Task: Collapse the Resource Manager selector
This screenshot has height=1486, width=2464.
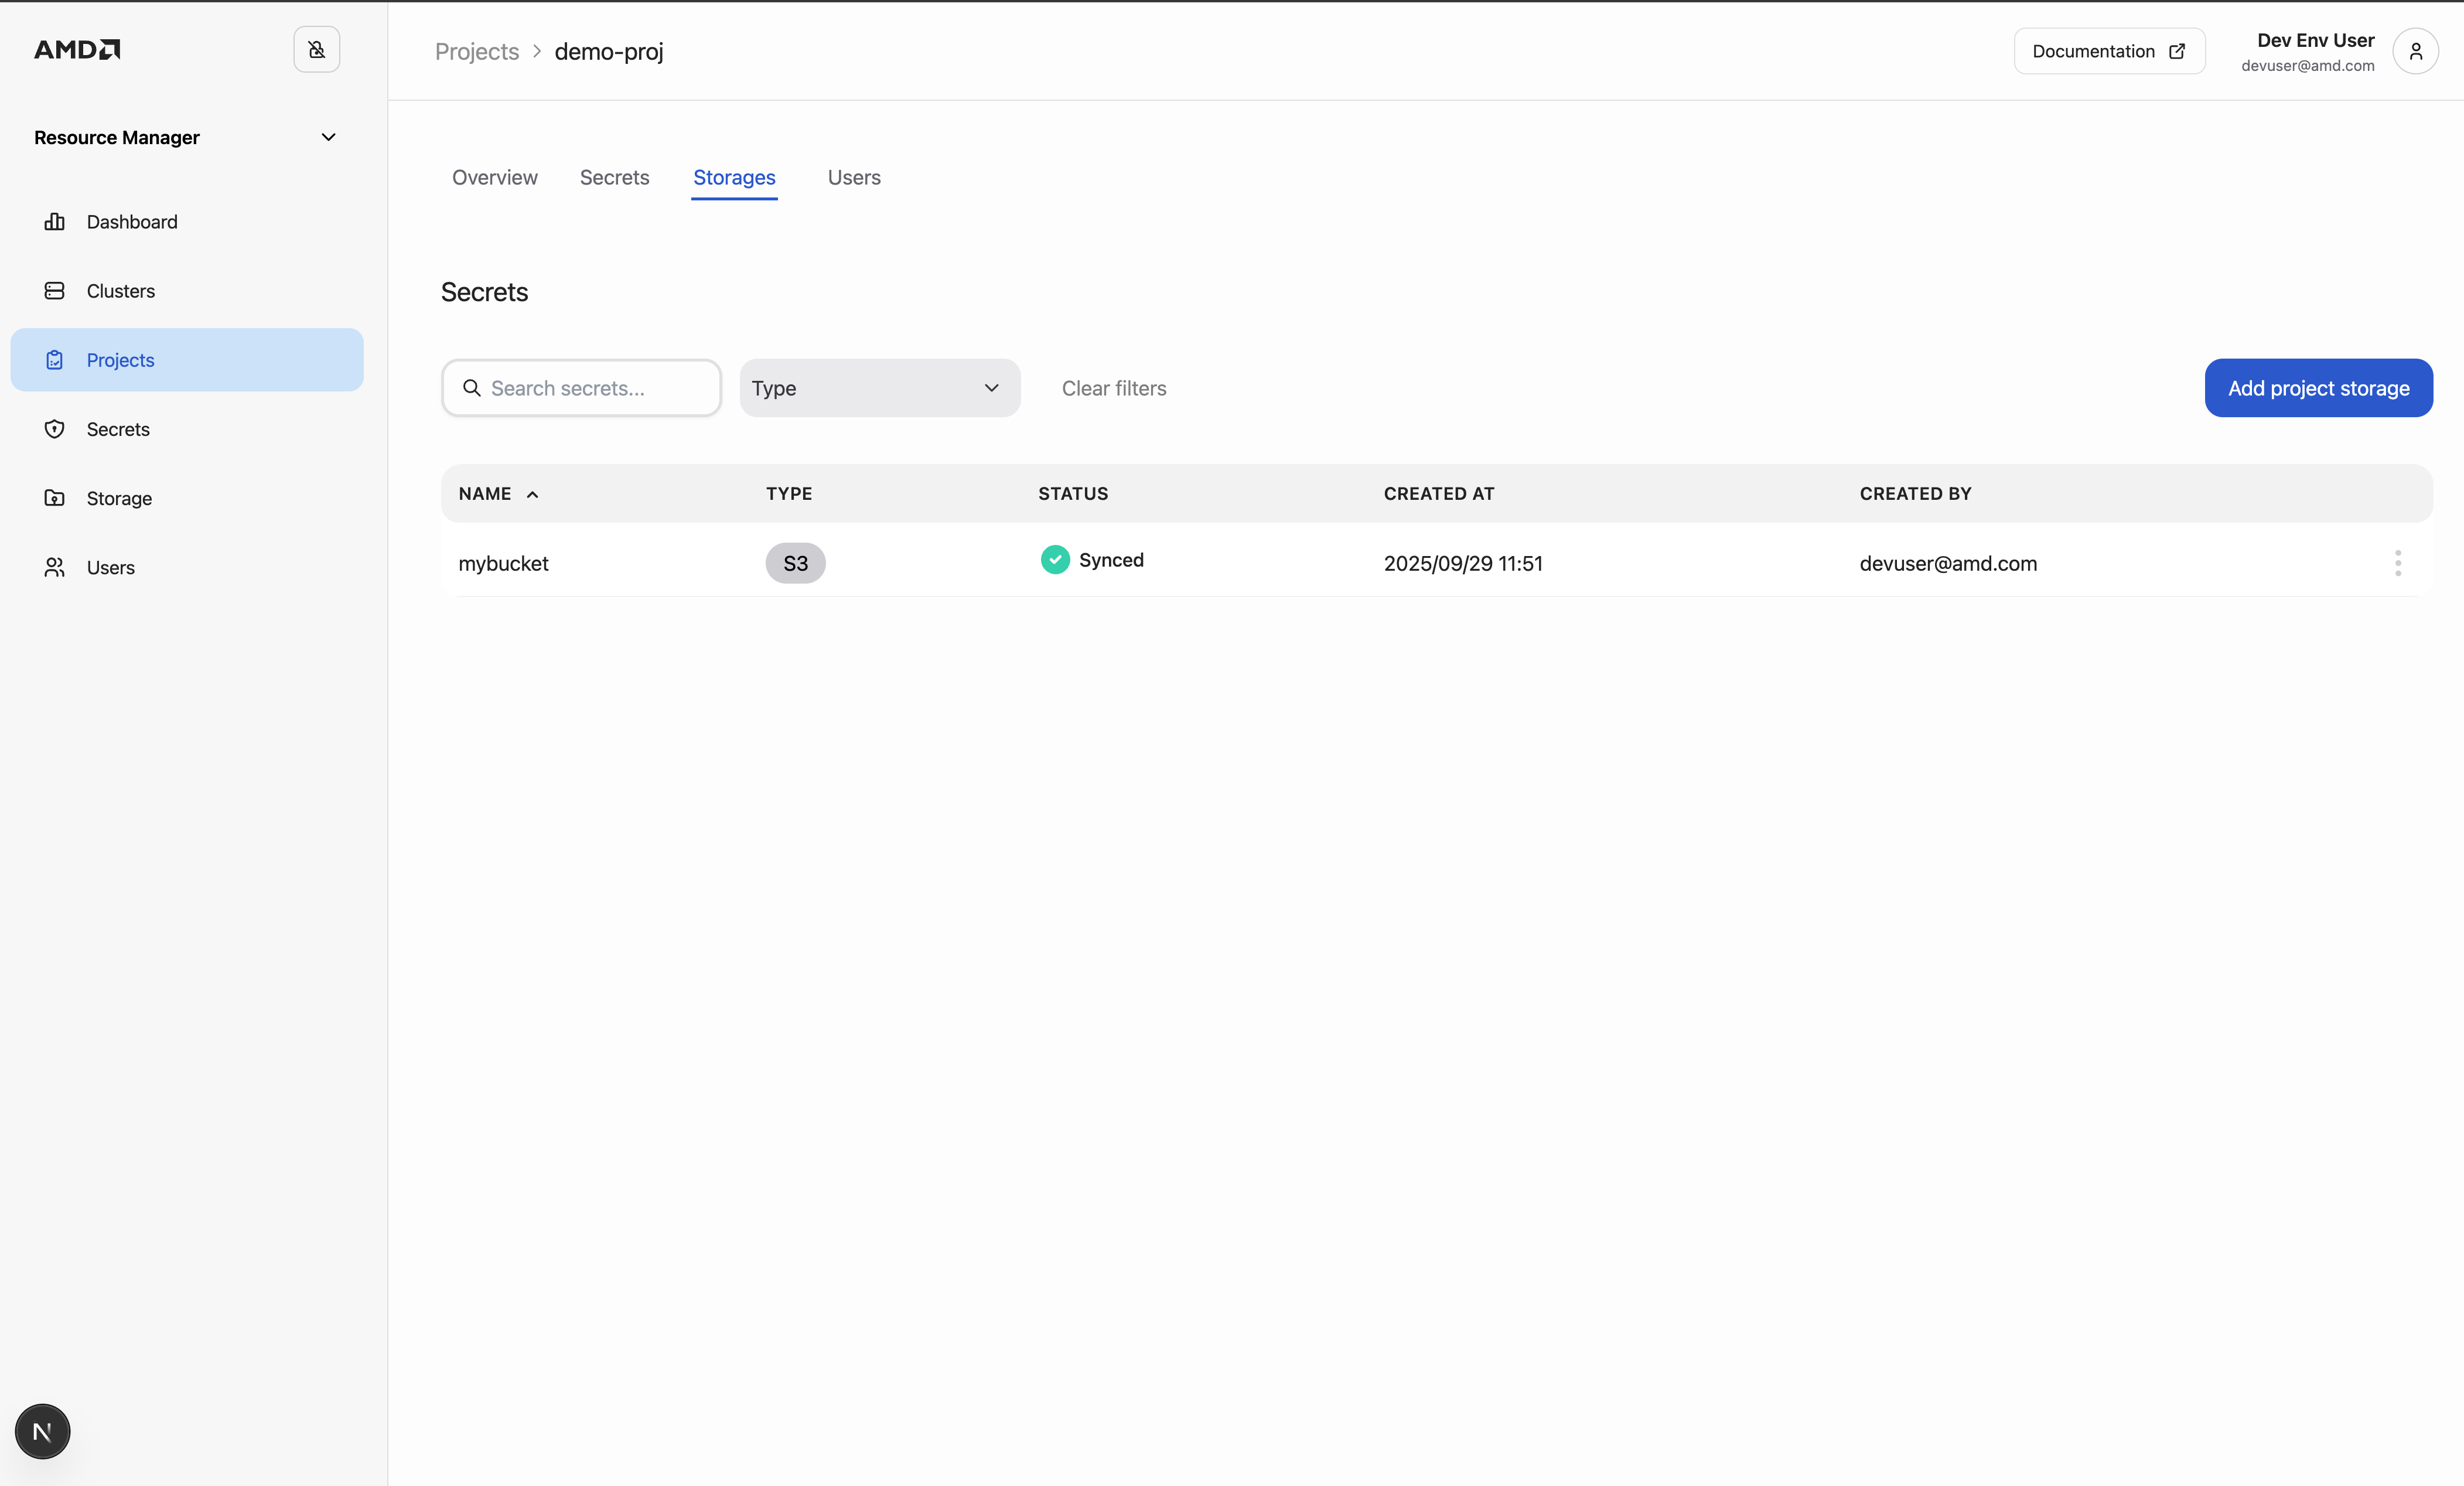Action: coord(328,137)
